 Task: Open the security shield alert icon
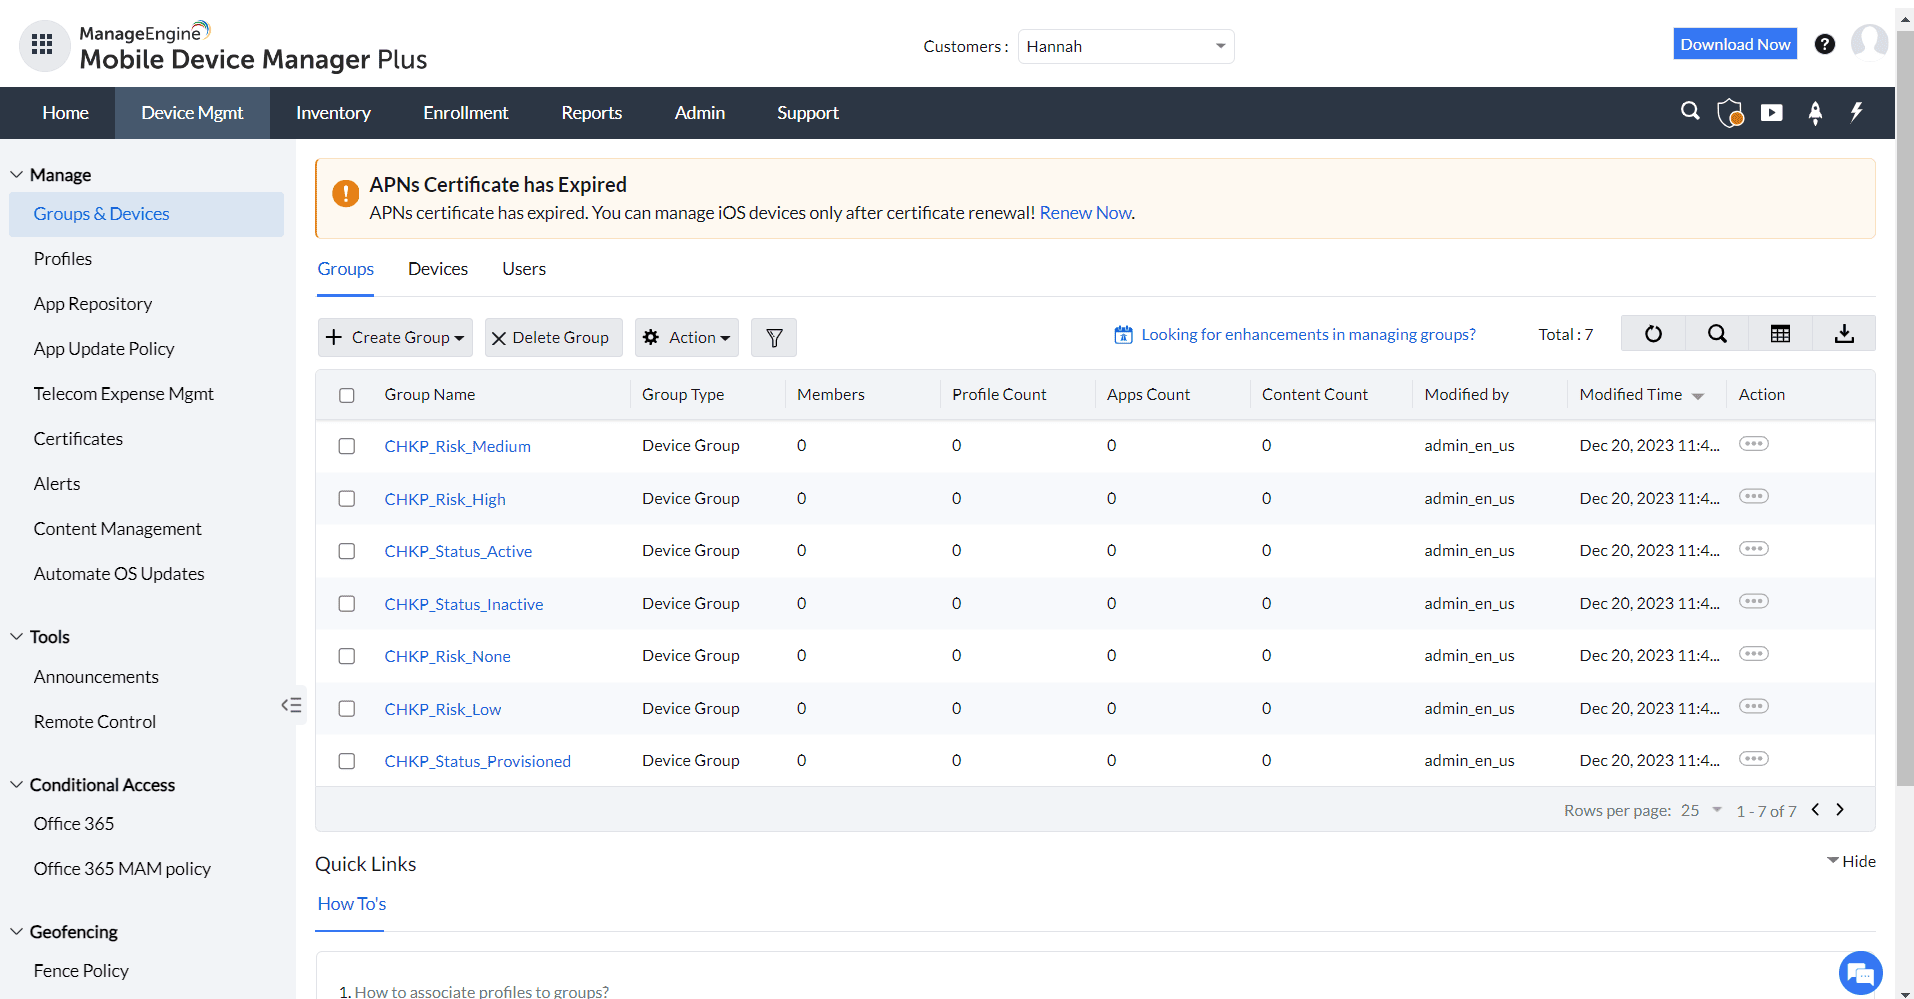click(1730, 113)
